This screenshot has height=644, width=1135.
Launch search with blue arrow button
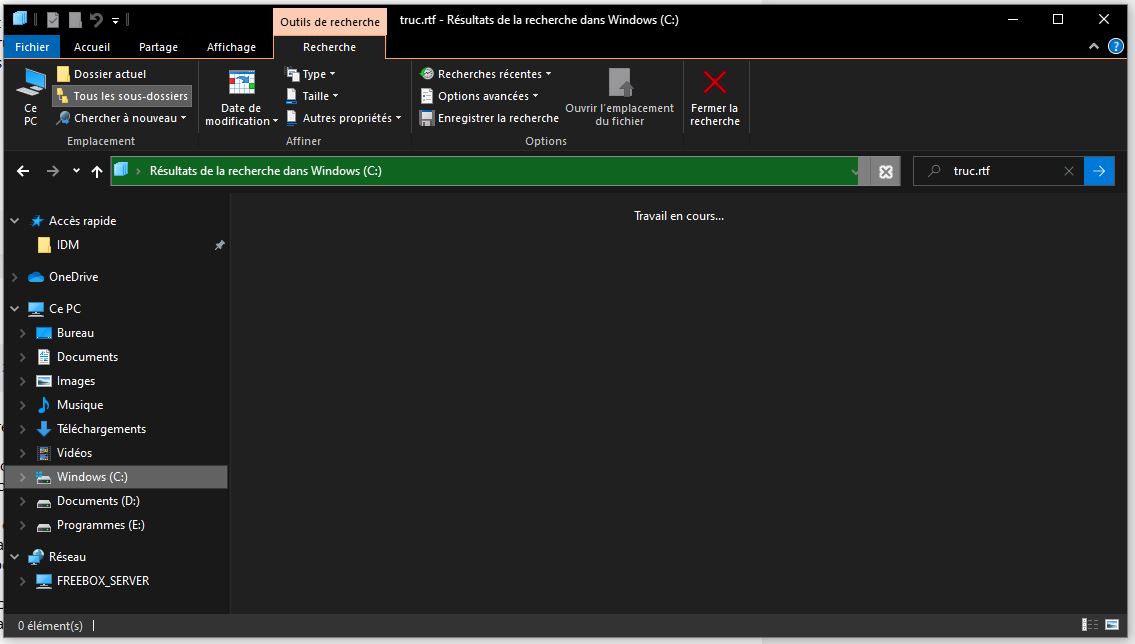(x=1099, y=171)
